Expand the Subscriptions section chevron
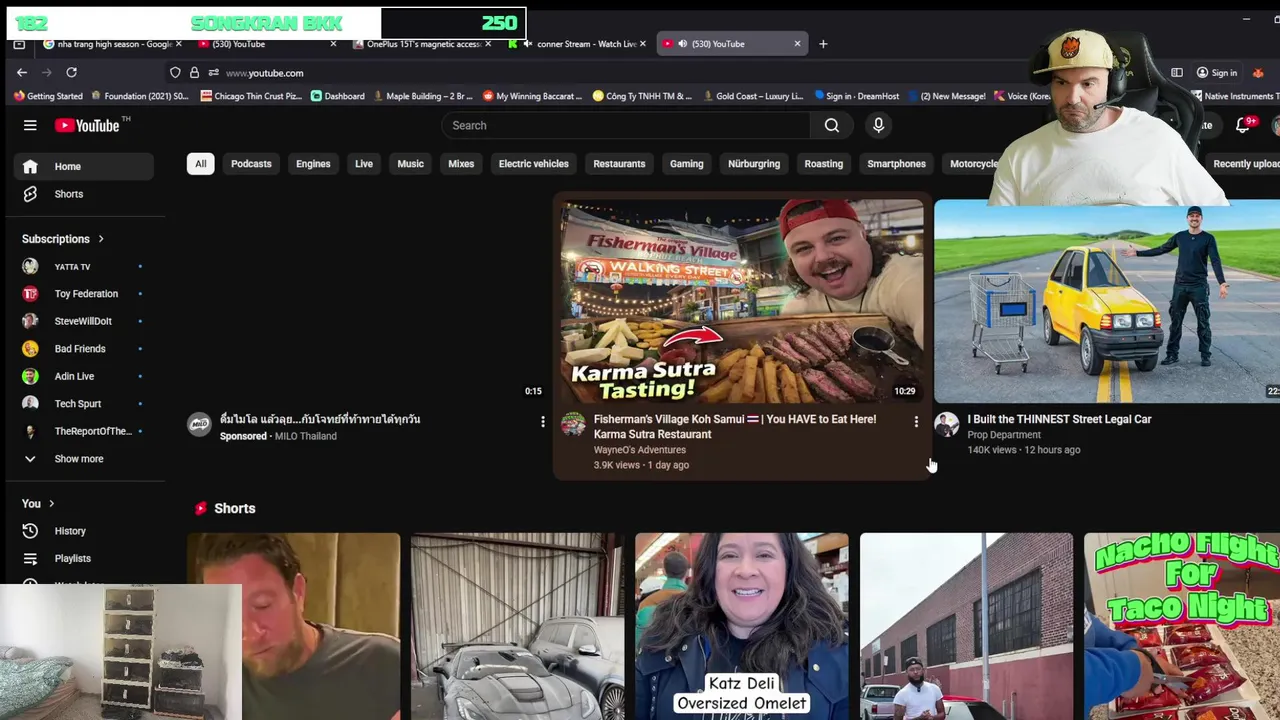 (101, 239)
